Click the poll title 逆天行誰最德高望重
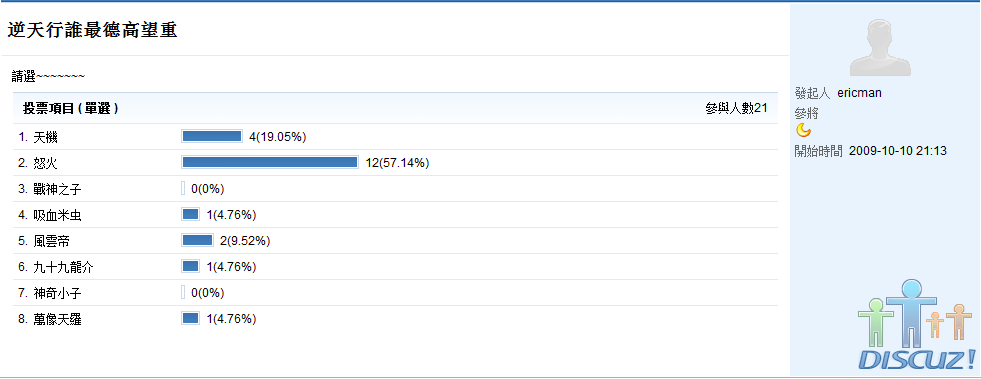Screen dimensions: 981x379 point(92,30)
